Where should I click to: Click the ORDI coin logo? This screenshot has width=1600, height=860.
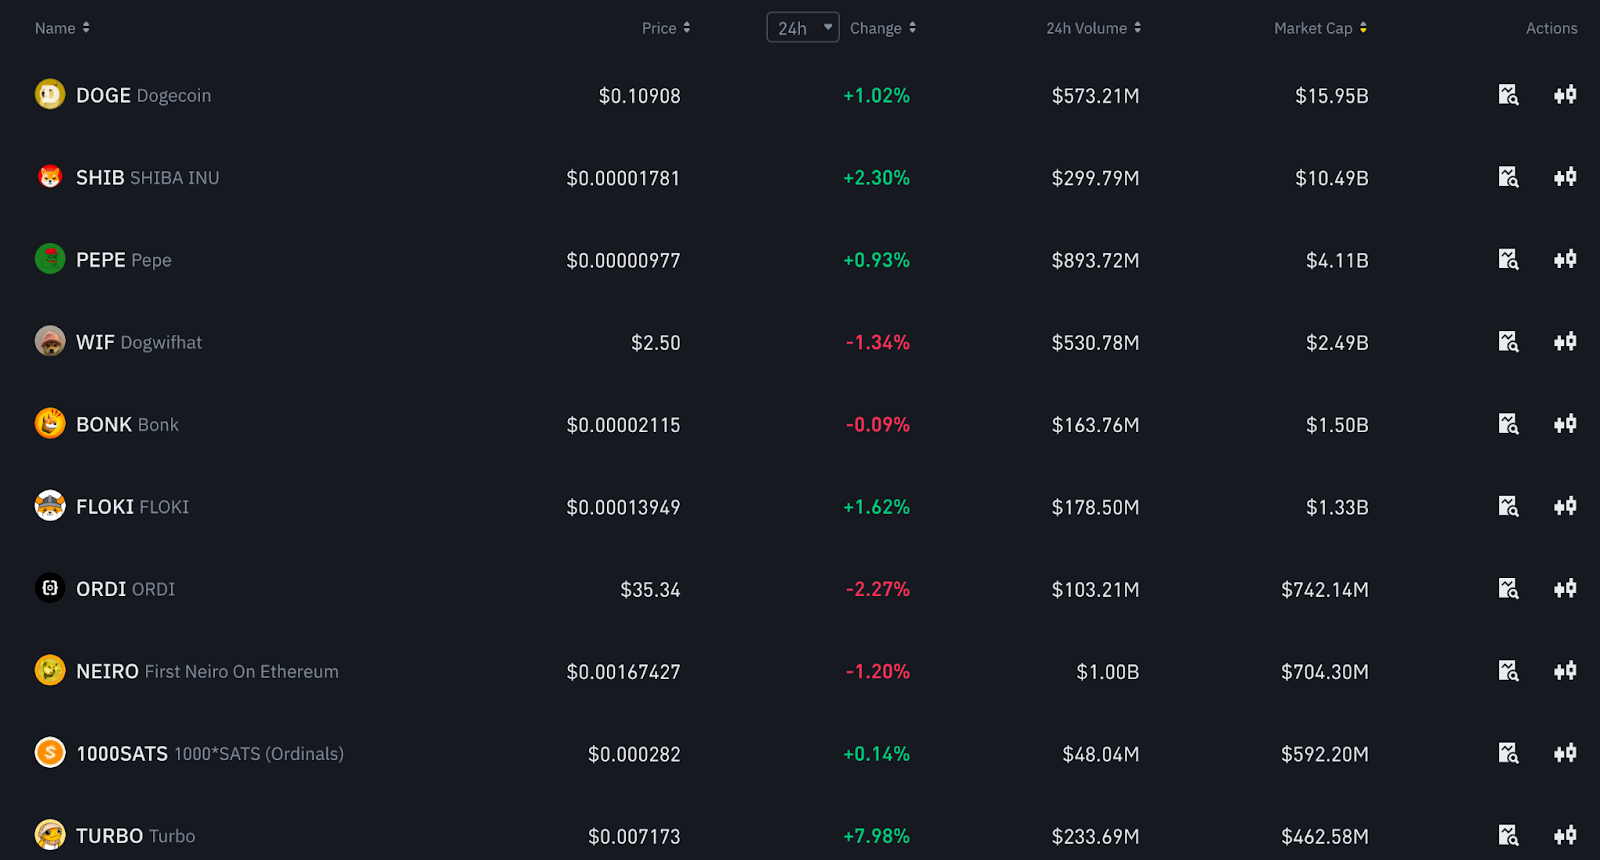50,588
